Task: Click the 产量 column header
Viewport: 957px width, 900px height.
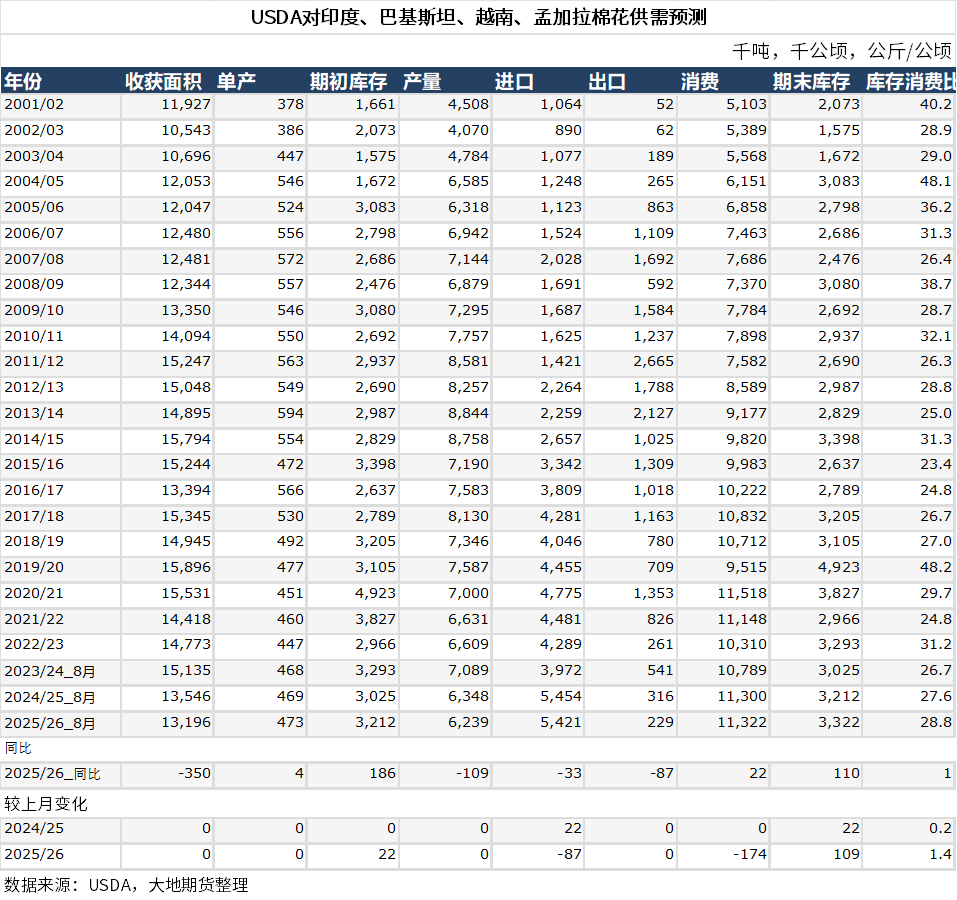Action: coord(422,81)
